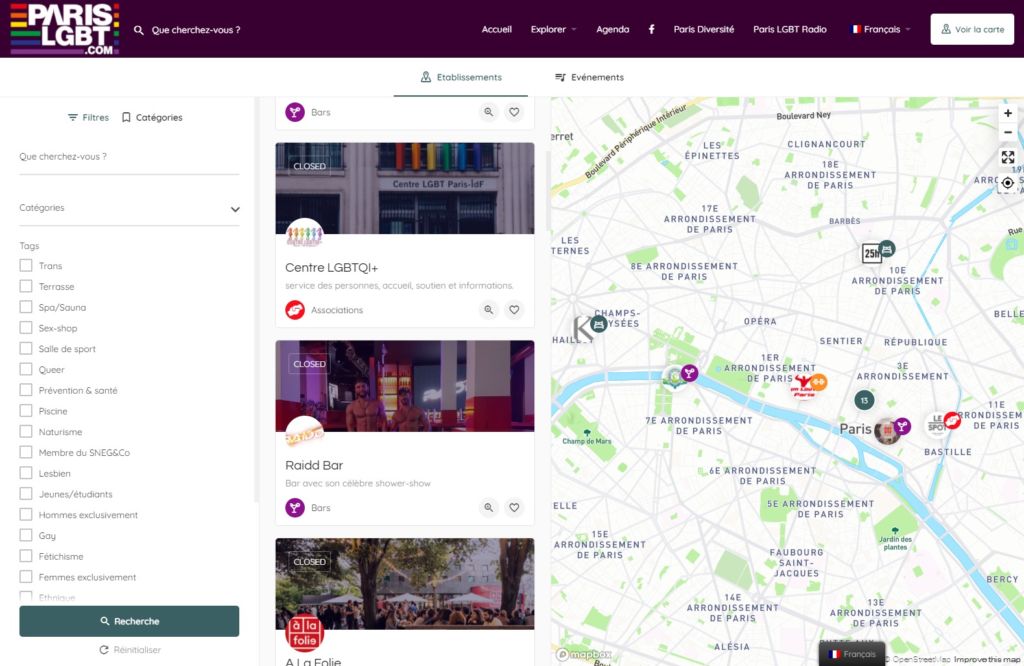
Task: Check the Terrasse tag
Action: [25, 286]
